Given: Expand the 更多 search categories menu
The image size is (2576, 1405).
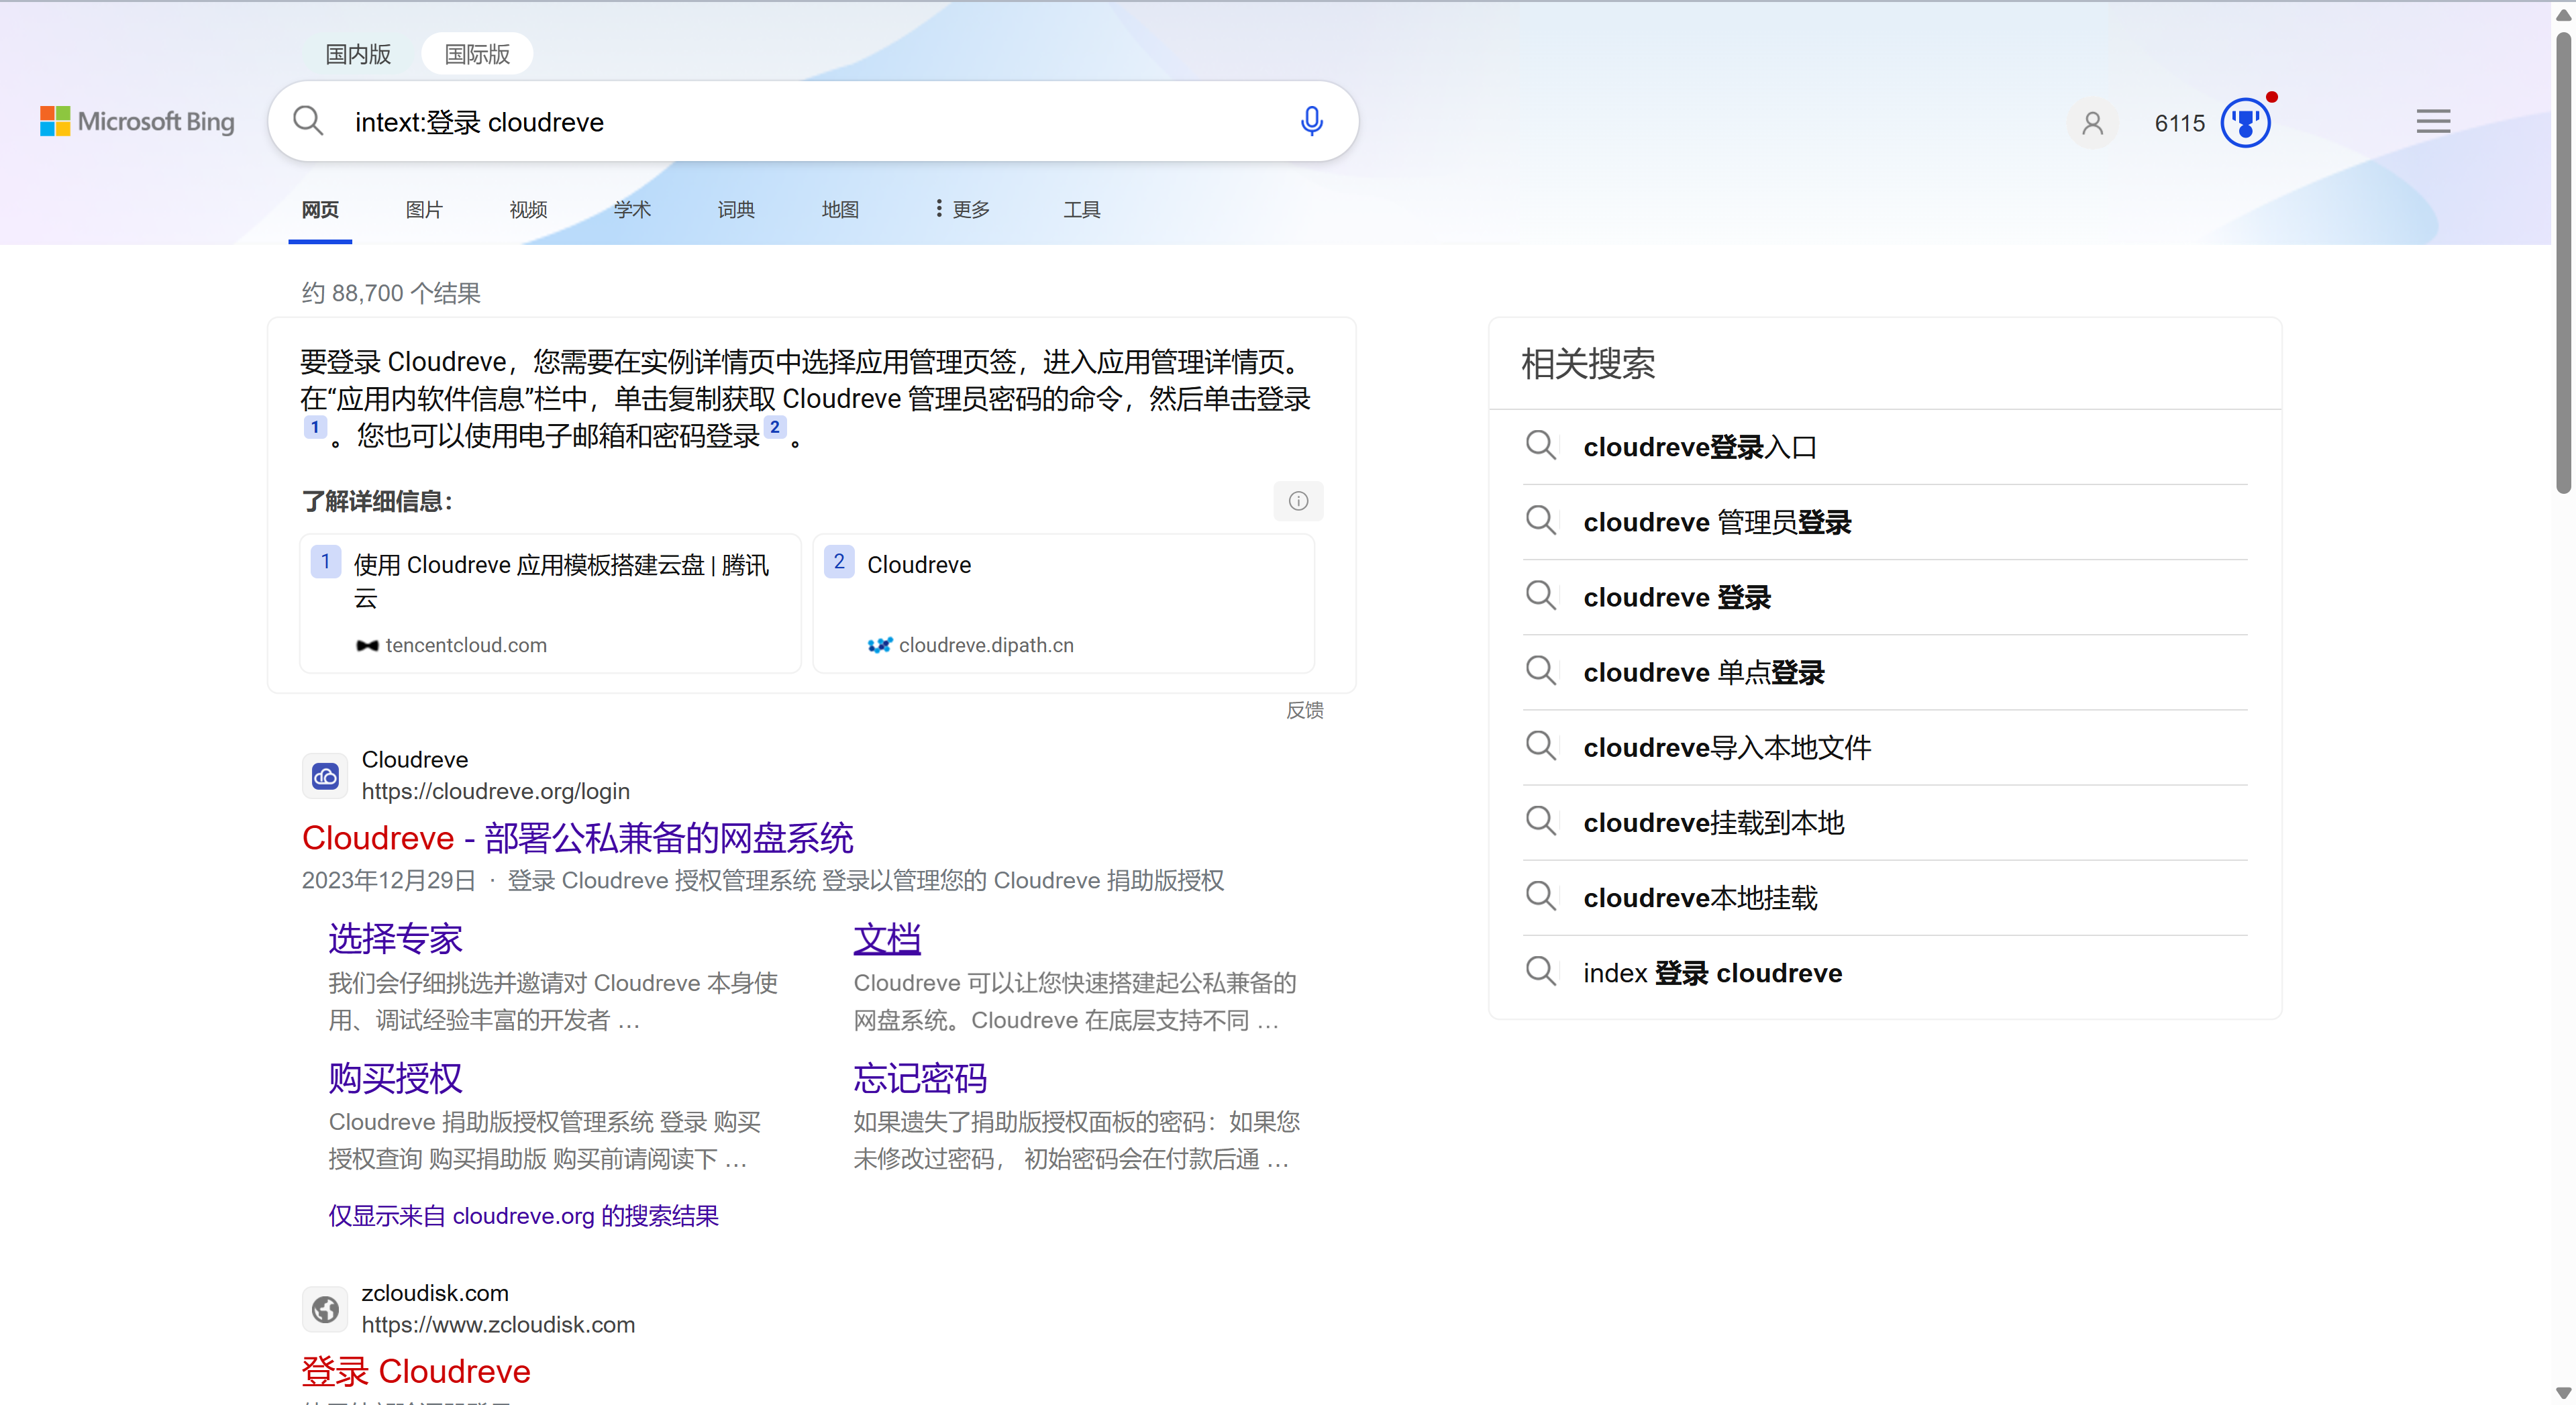Looking at the screenshot, I should 961,209.
